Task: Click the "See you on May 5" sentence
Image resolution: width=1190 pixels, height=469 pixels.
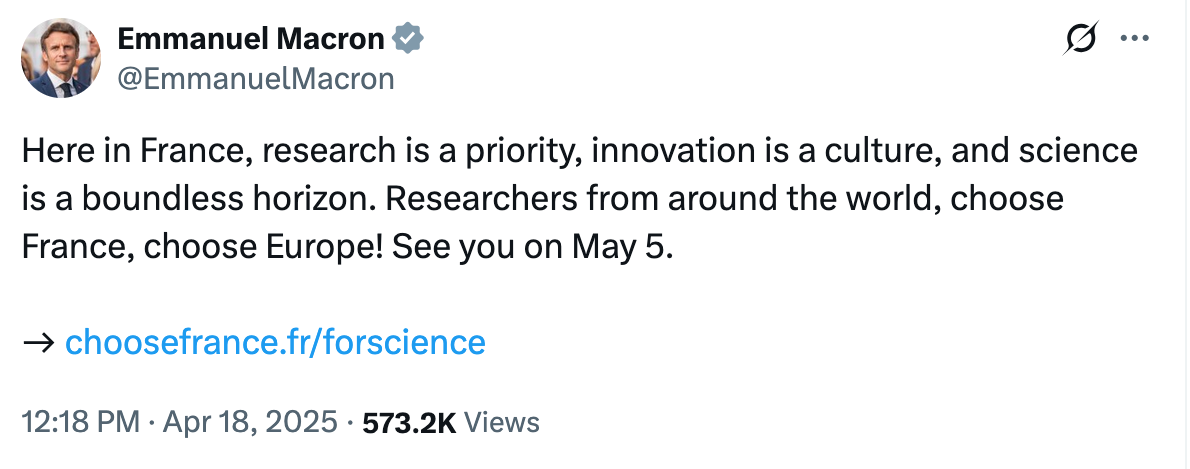Action: [x=533, y=245]
